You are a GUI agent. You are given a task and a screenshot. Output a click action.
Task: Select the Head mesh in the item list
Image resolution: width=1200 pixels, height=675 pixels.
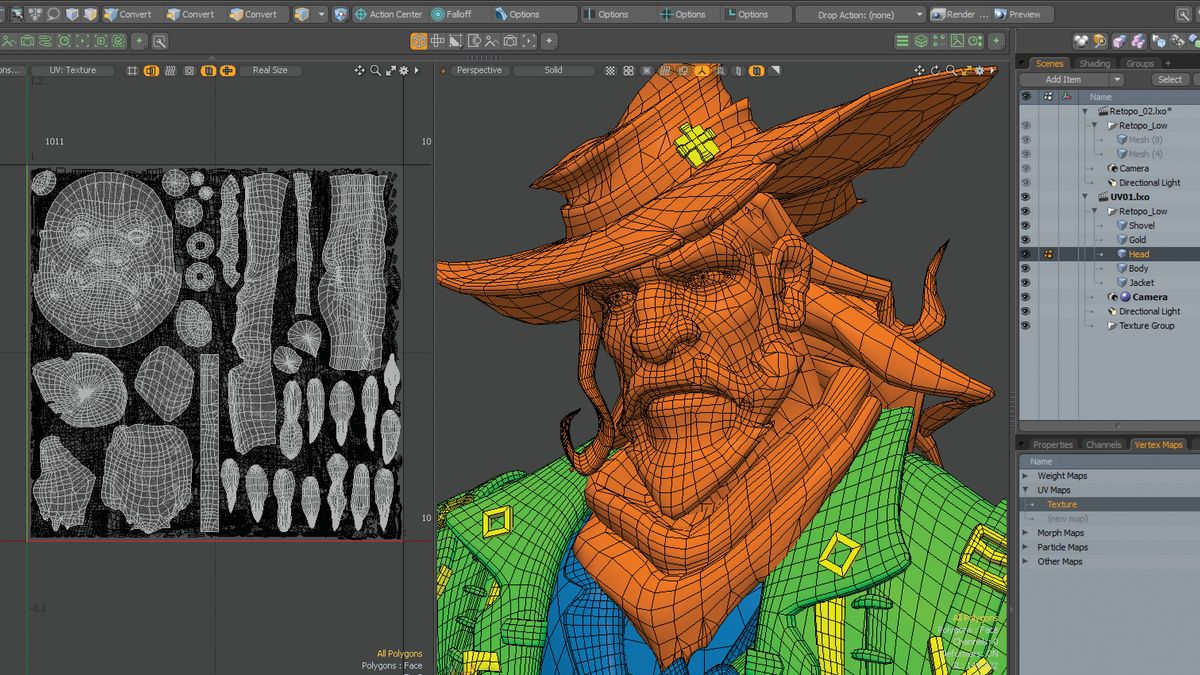tap(1139, 253)
